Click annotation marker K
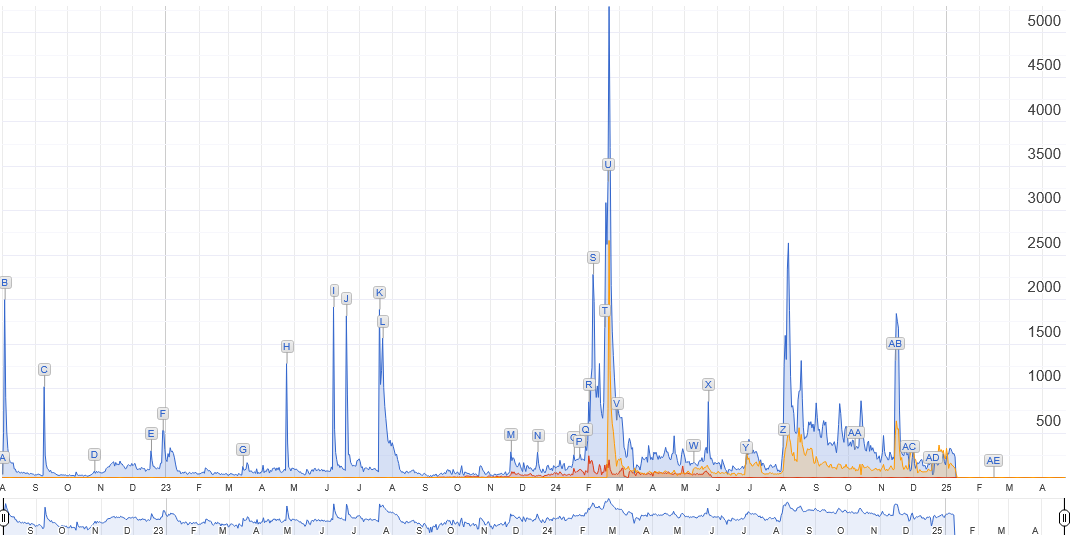This screenshot has width=1070, height=535. (x=379, y=293)
